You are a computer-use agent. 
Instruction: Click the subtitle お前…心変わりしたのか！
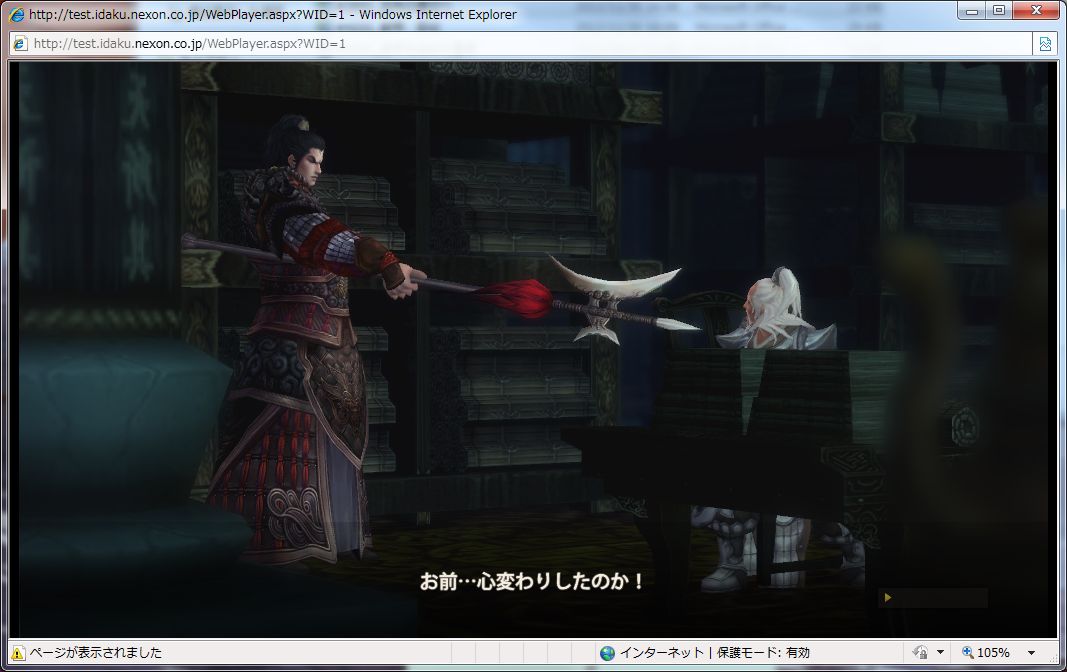[531, 582]
